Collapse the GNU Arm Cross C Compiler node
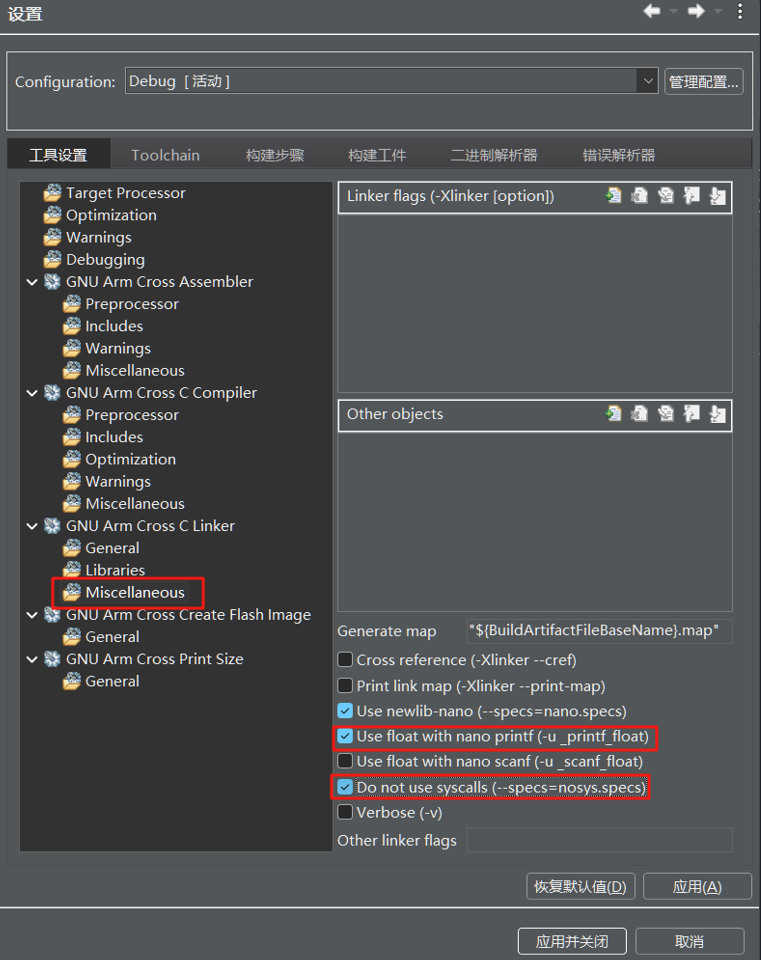This screenshot has width=761, height=960. pos(32,392)
